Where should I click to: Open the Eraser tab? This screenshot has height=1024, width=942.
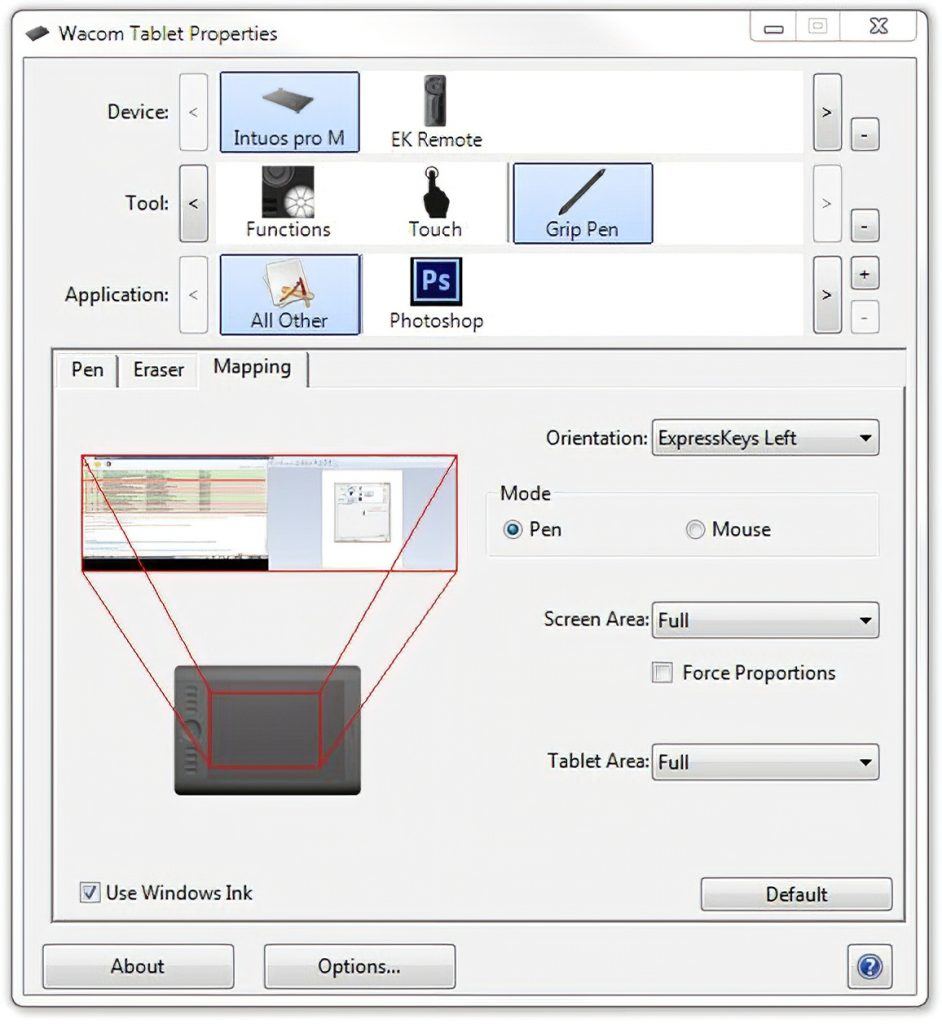click(158, 370)
